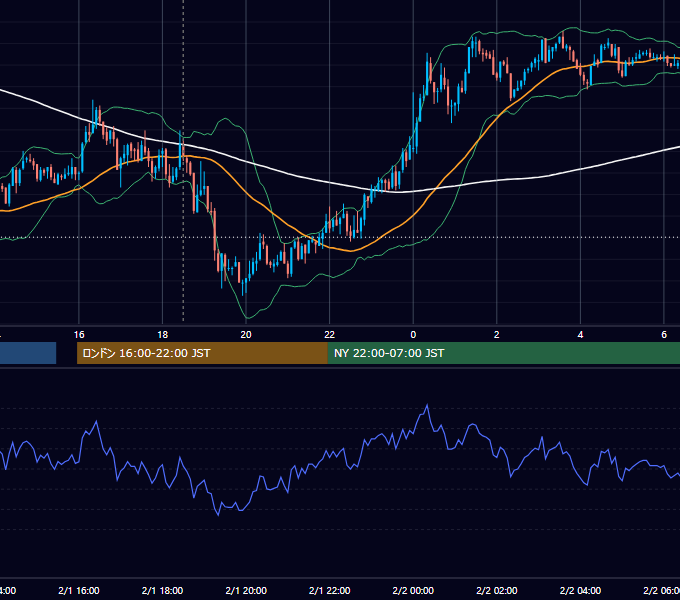Click the 0 hour label on price chart axis

413,335
